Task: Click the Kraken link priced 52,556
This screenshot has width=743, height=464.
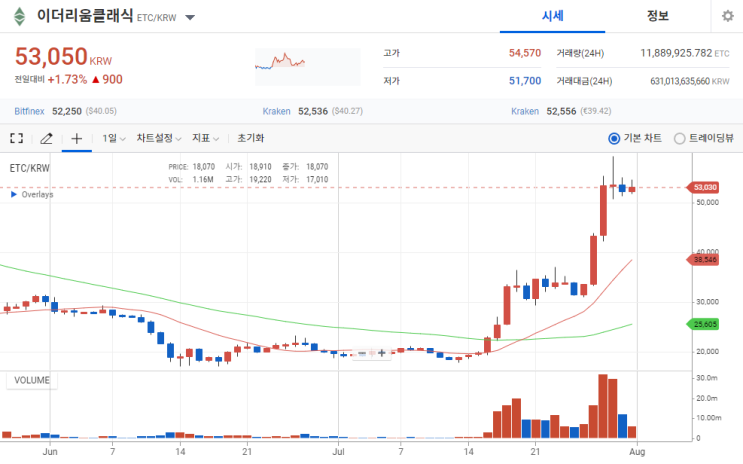Action: 525,111
